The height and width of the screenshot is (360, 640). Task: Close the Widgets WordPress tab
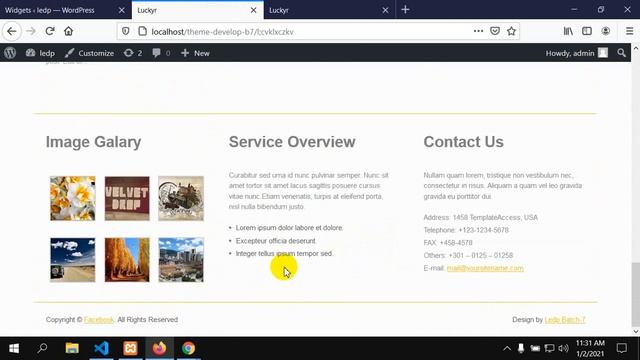122,10
